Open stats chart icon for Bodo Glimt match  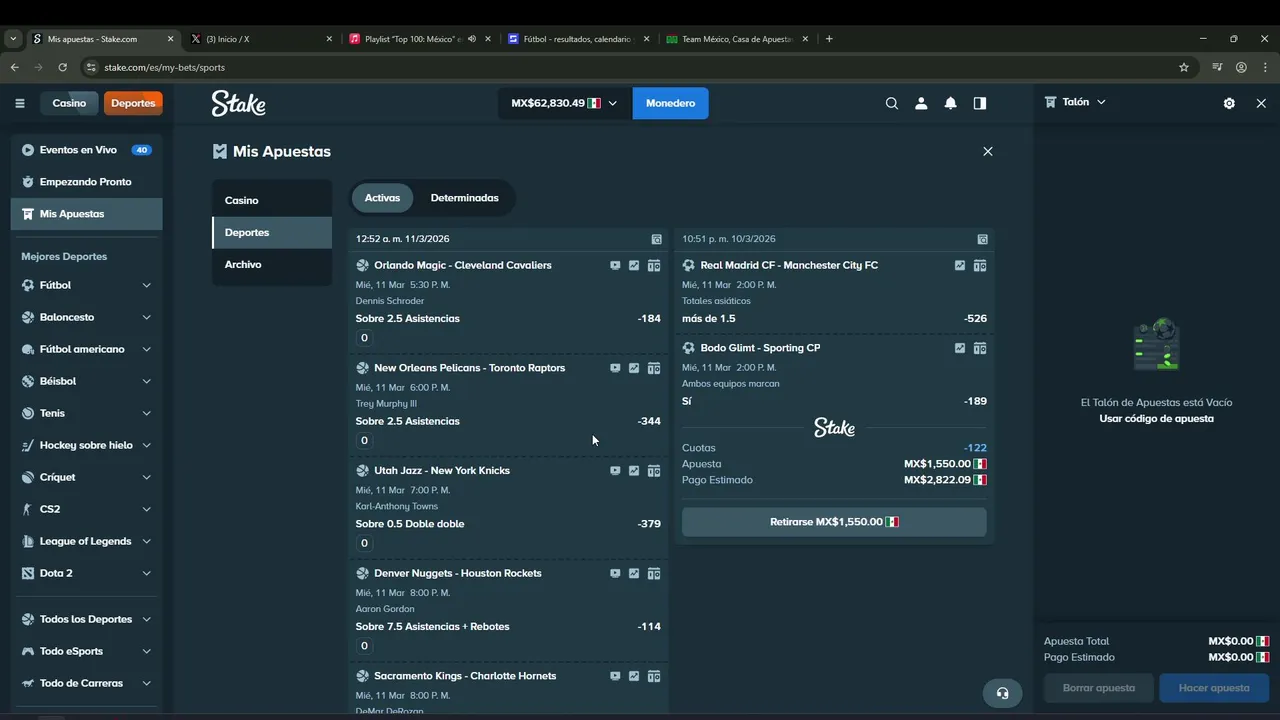coord(960,348)
